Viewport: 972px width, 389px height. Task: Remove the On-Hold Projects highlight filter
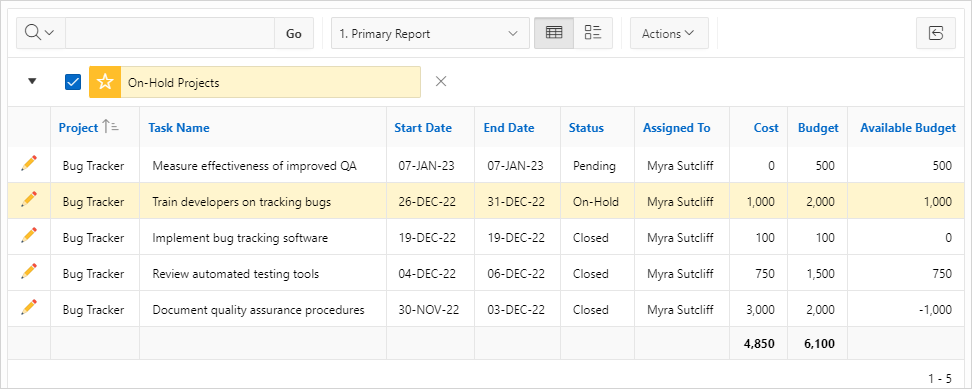tap(441, 81)
